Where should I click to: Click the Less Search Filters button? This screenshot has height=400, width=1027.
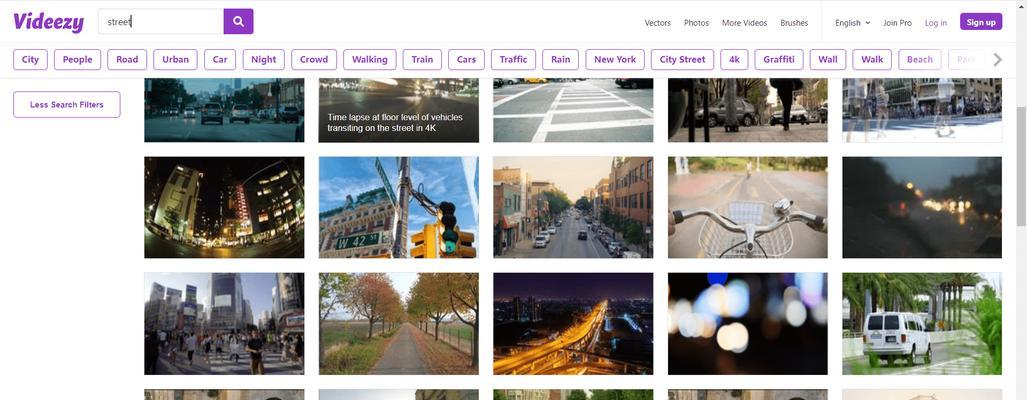(67, 105)
